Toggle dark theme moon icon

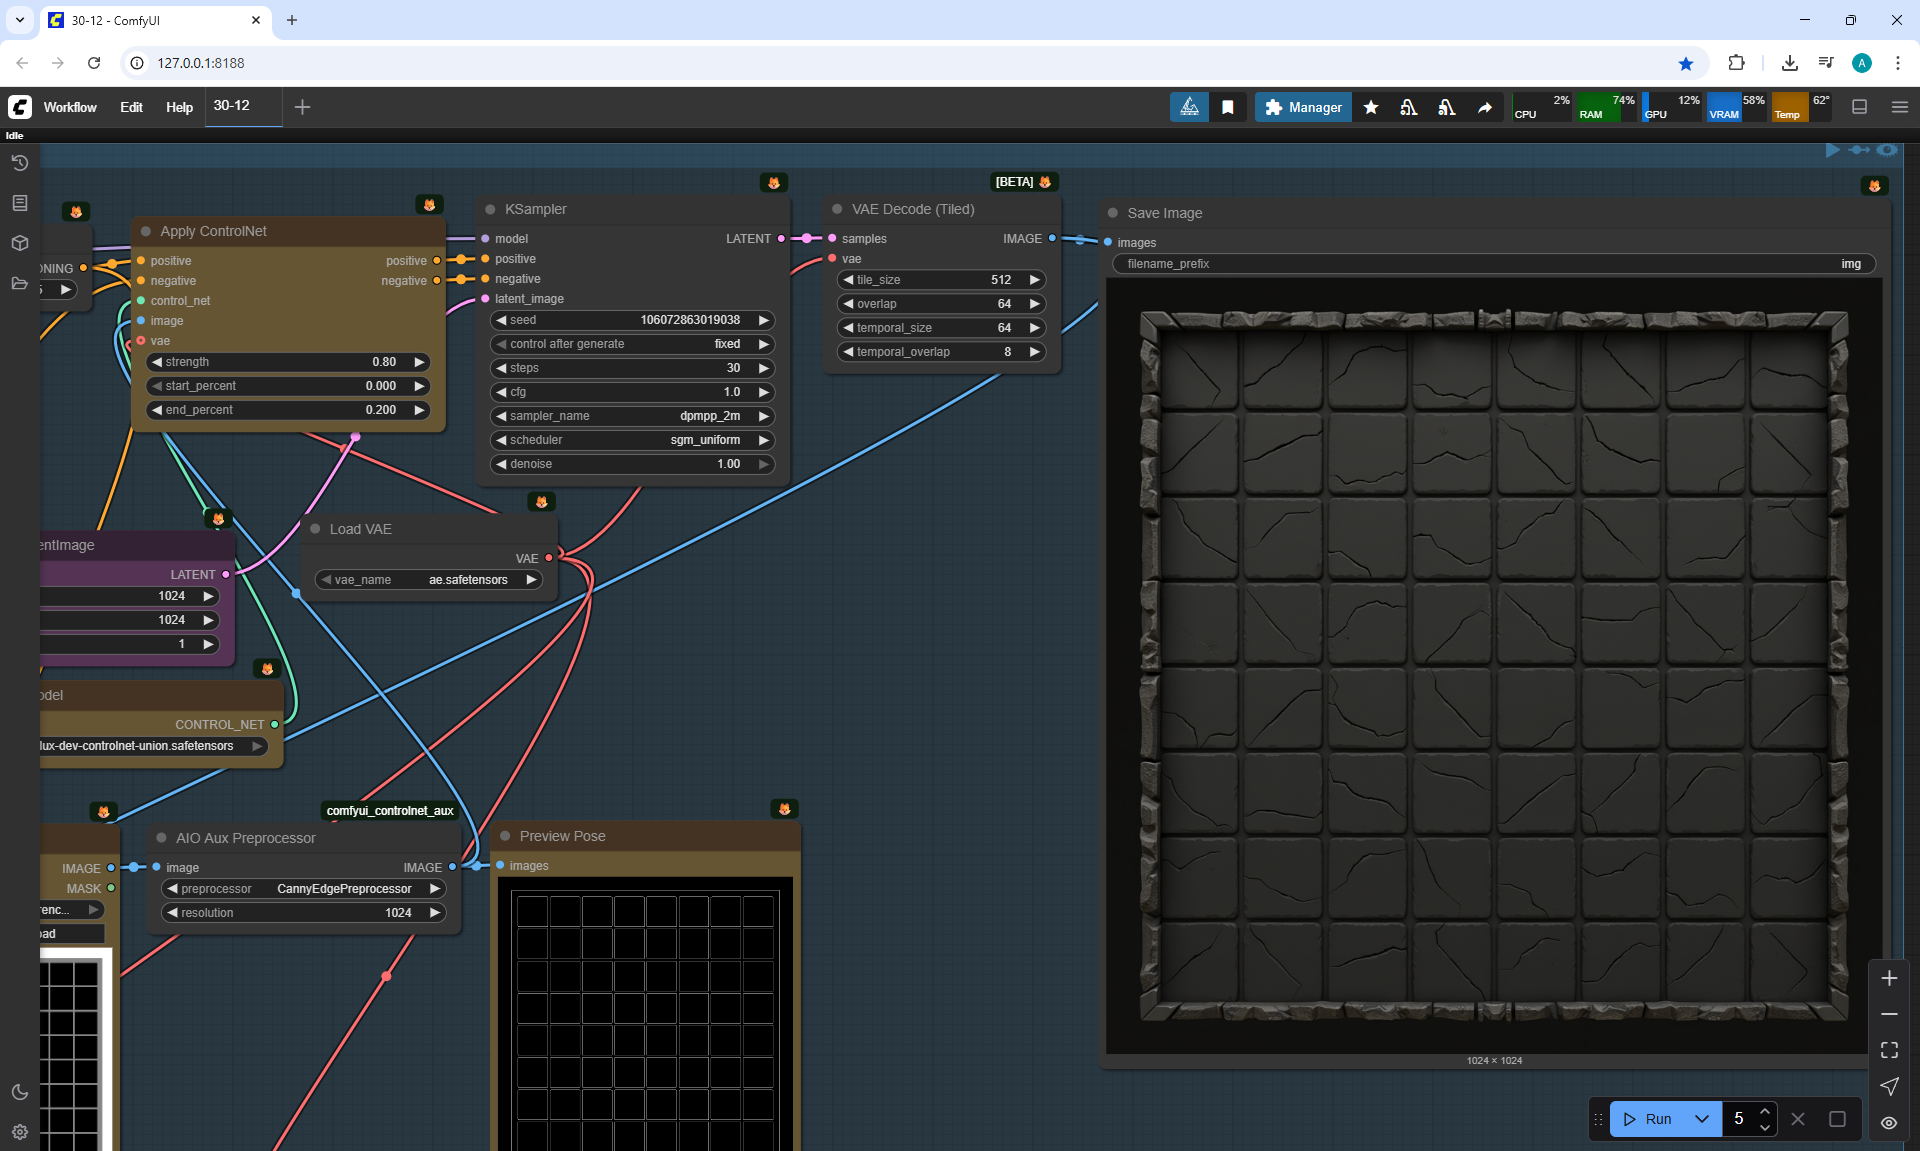(x=19, y=1092)
